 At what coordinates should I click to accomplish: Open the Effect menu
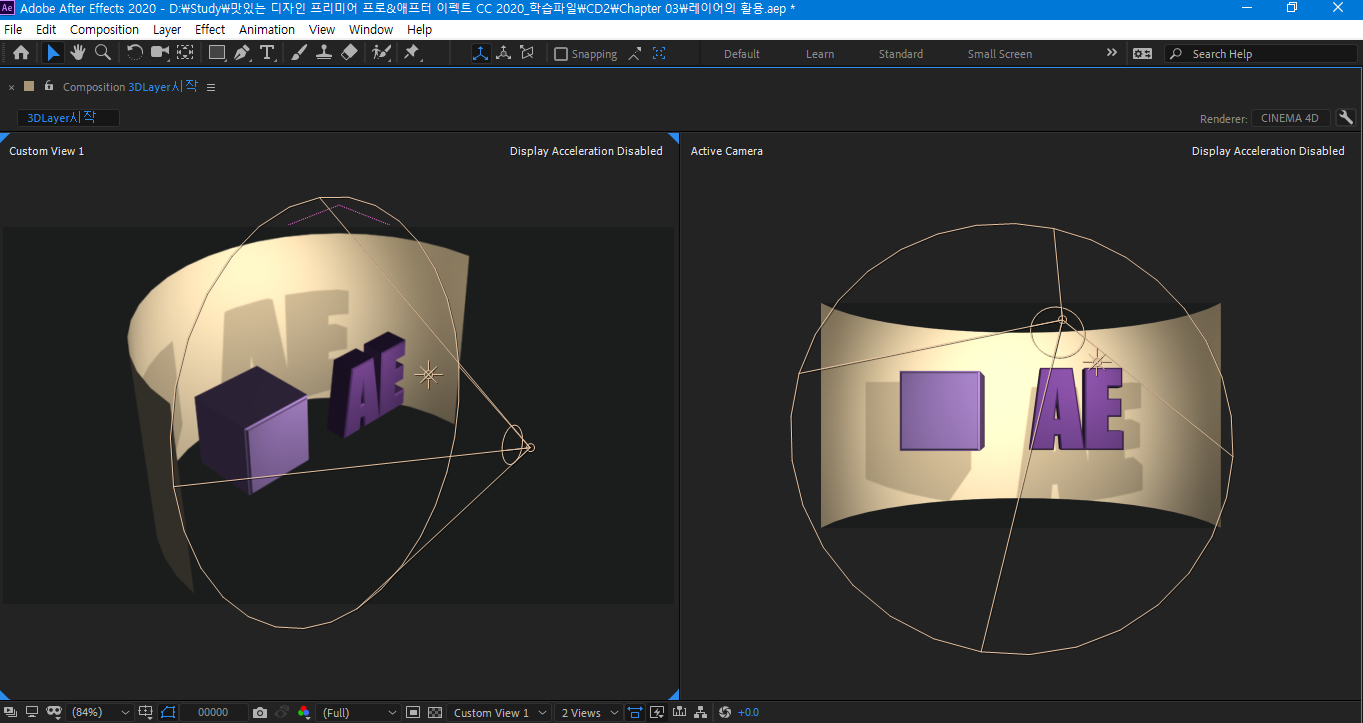[210, 29]
